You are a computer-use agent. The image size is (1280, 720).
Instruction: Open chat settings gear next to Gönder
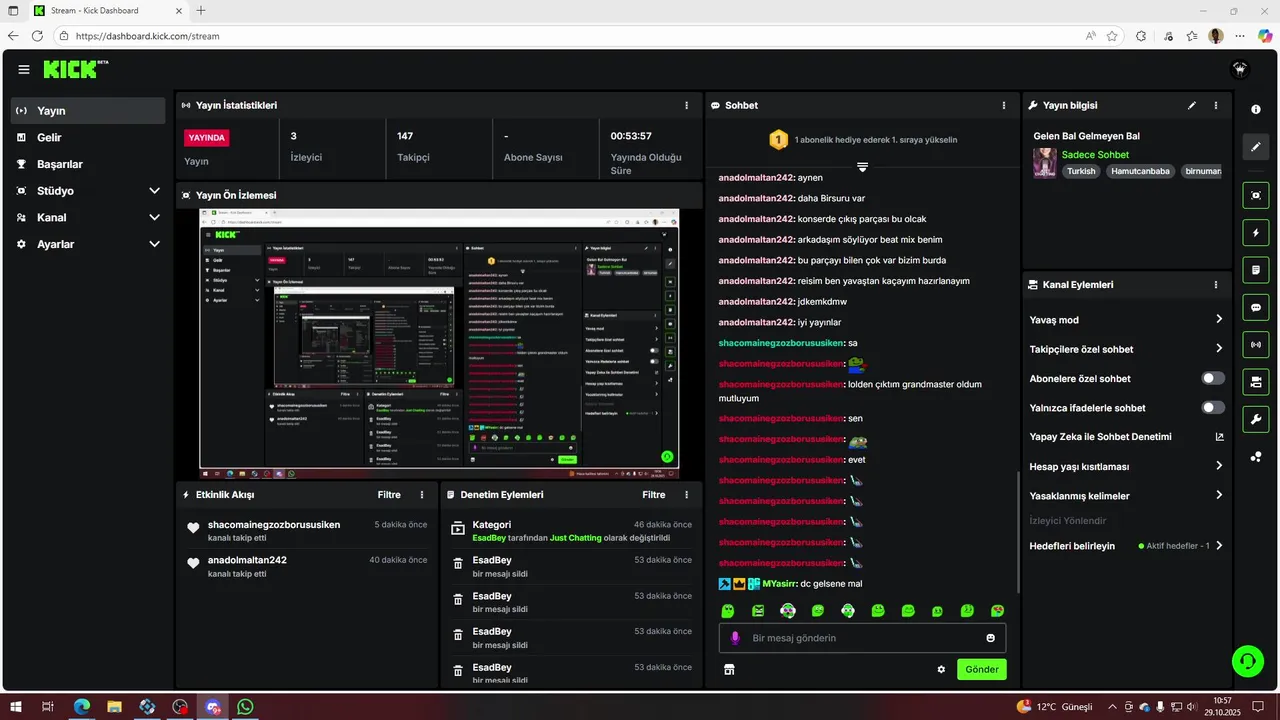pos(941,669)
